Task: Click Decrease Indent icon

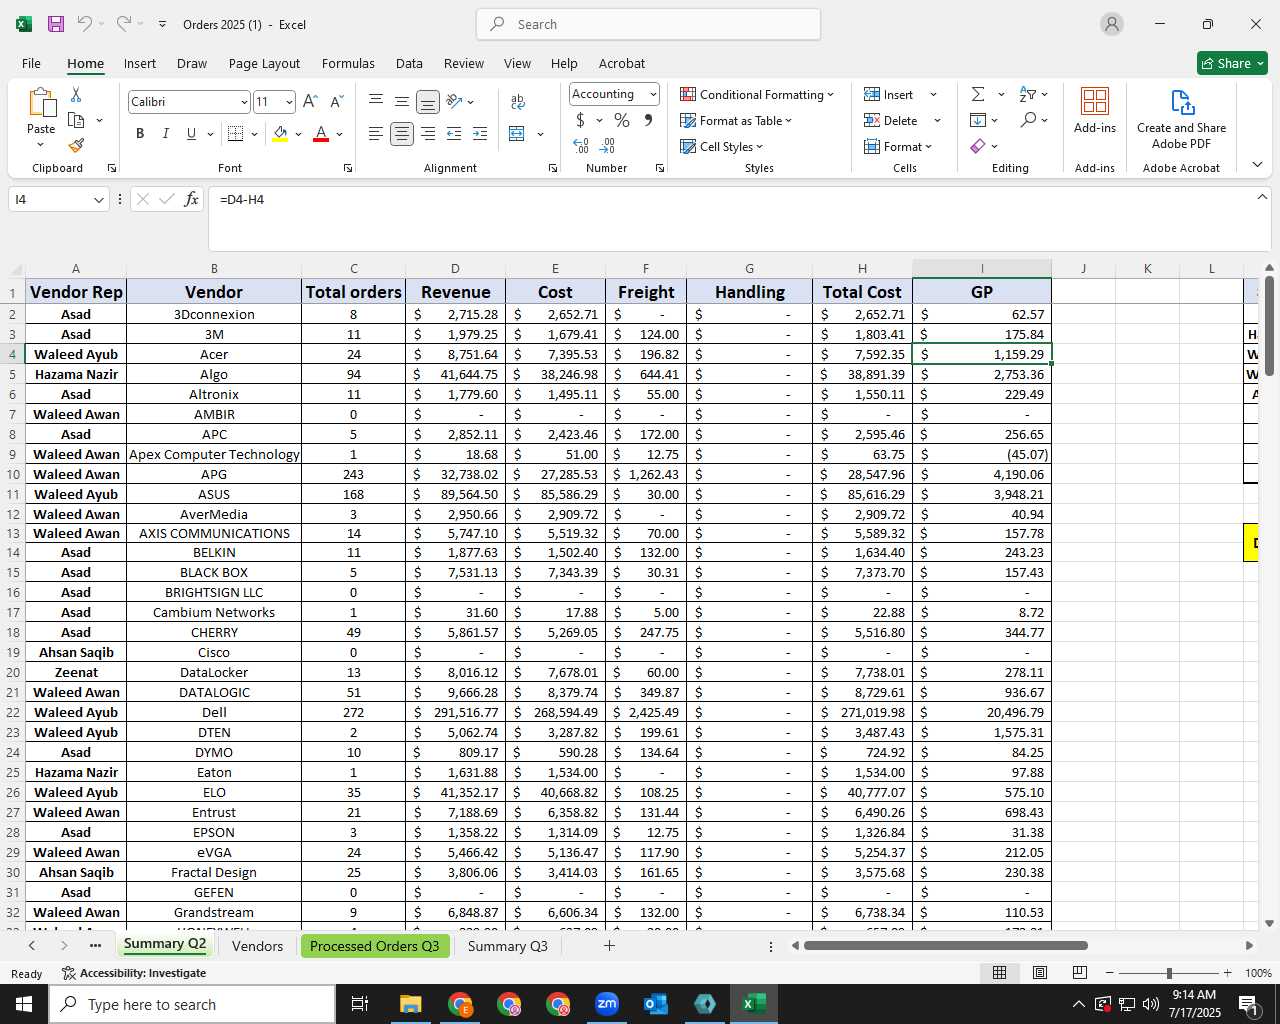Action: (454, 134)
